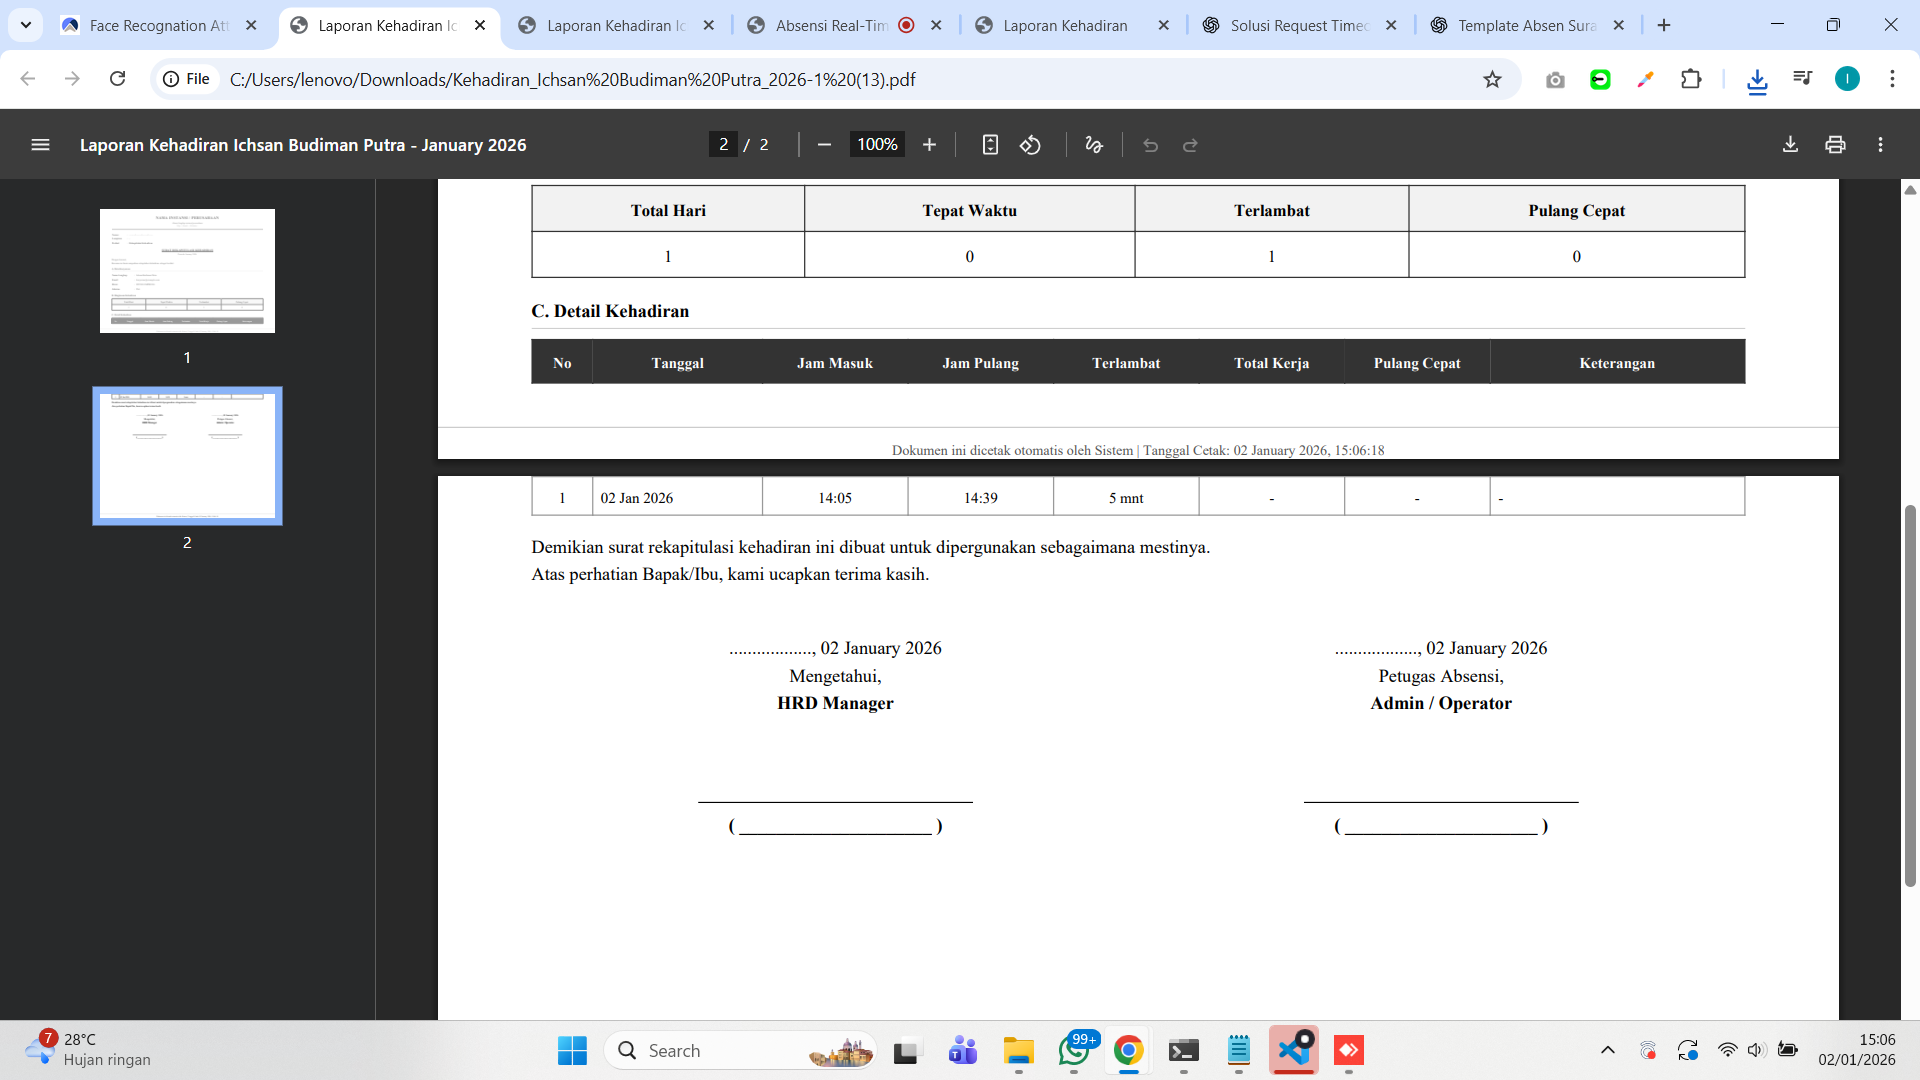Image resolution: width=1920 pixels, height=1080 pixels.
Task: Switch to Template Absen Surat tab
Action: [1525, 25]
